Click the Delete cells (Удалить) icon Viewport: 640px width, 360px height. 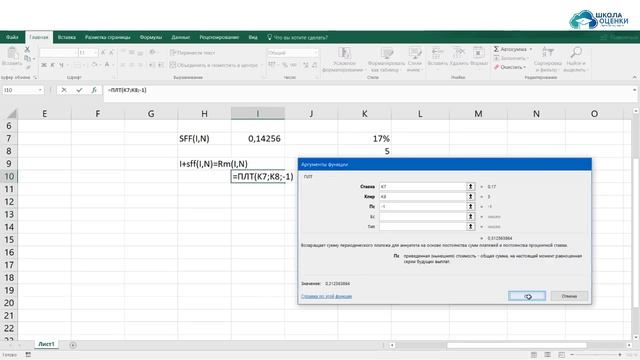[459, 52]
